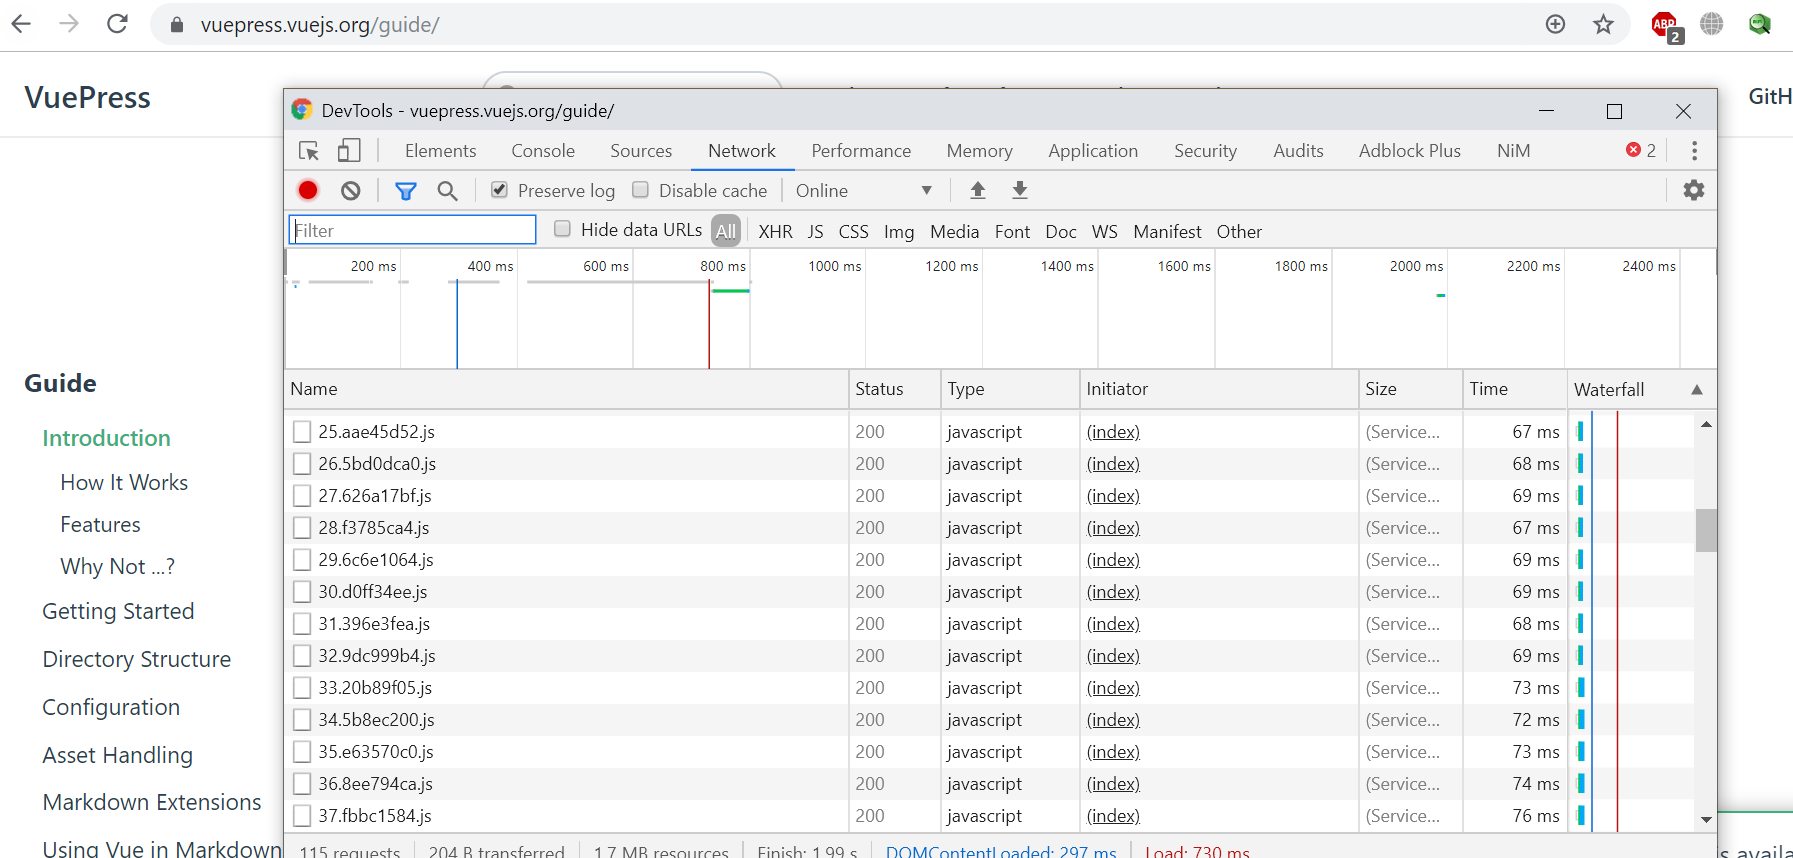1793x858 pixels.
Task: Open the Security tab
Action: pos(1205,151)
